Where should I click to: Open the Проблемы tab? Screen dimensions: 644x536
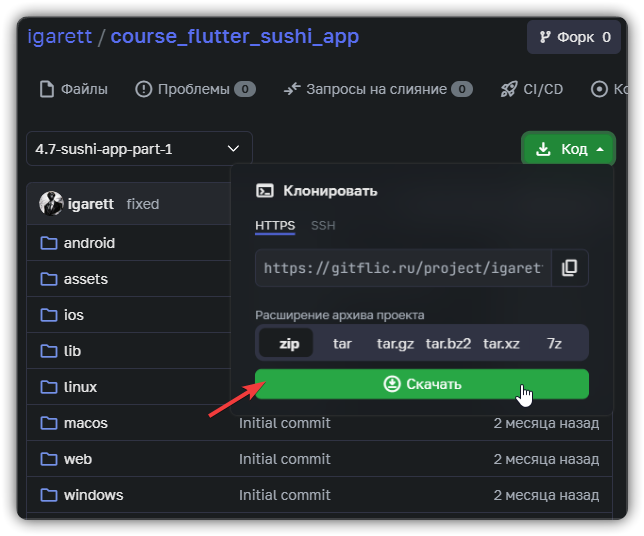[x=195, y=89]
